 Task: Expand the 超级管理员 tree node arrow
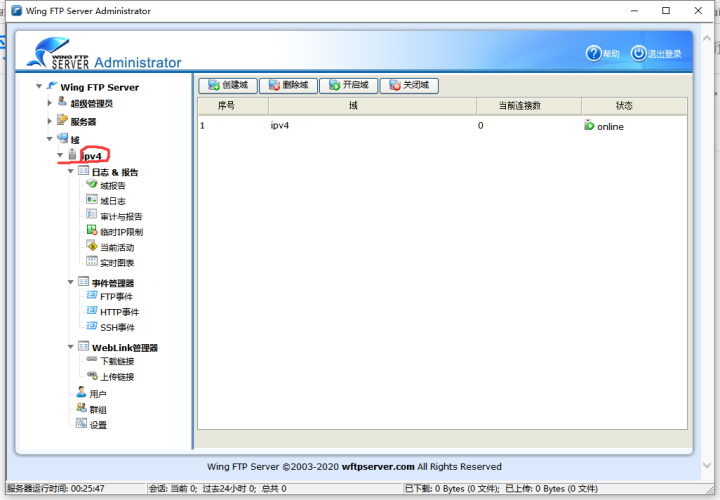click(x=50, y=103)
